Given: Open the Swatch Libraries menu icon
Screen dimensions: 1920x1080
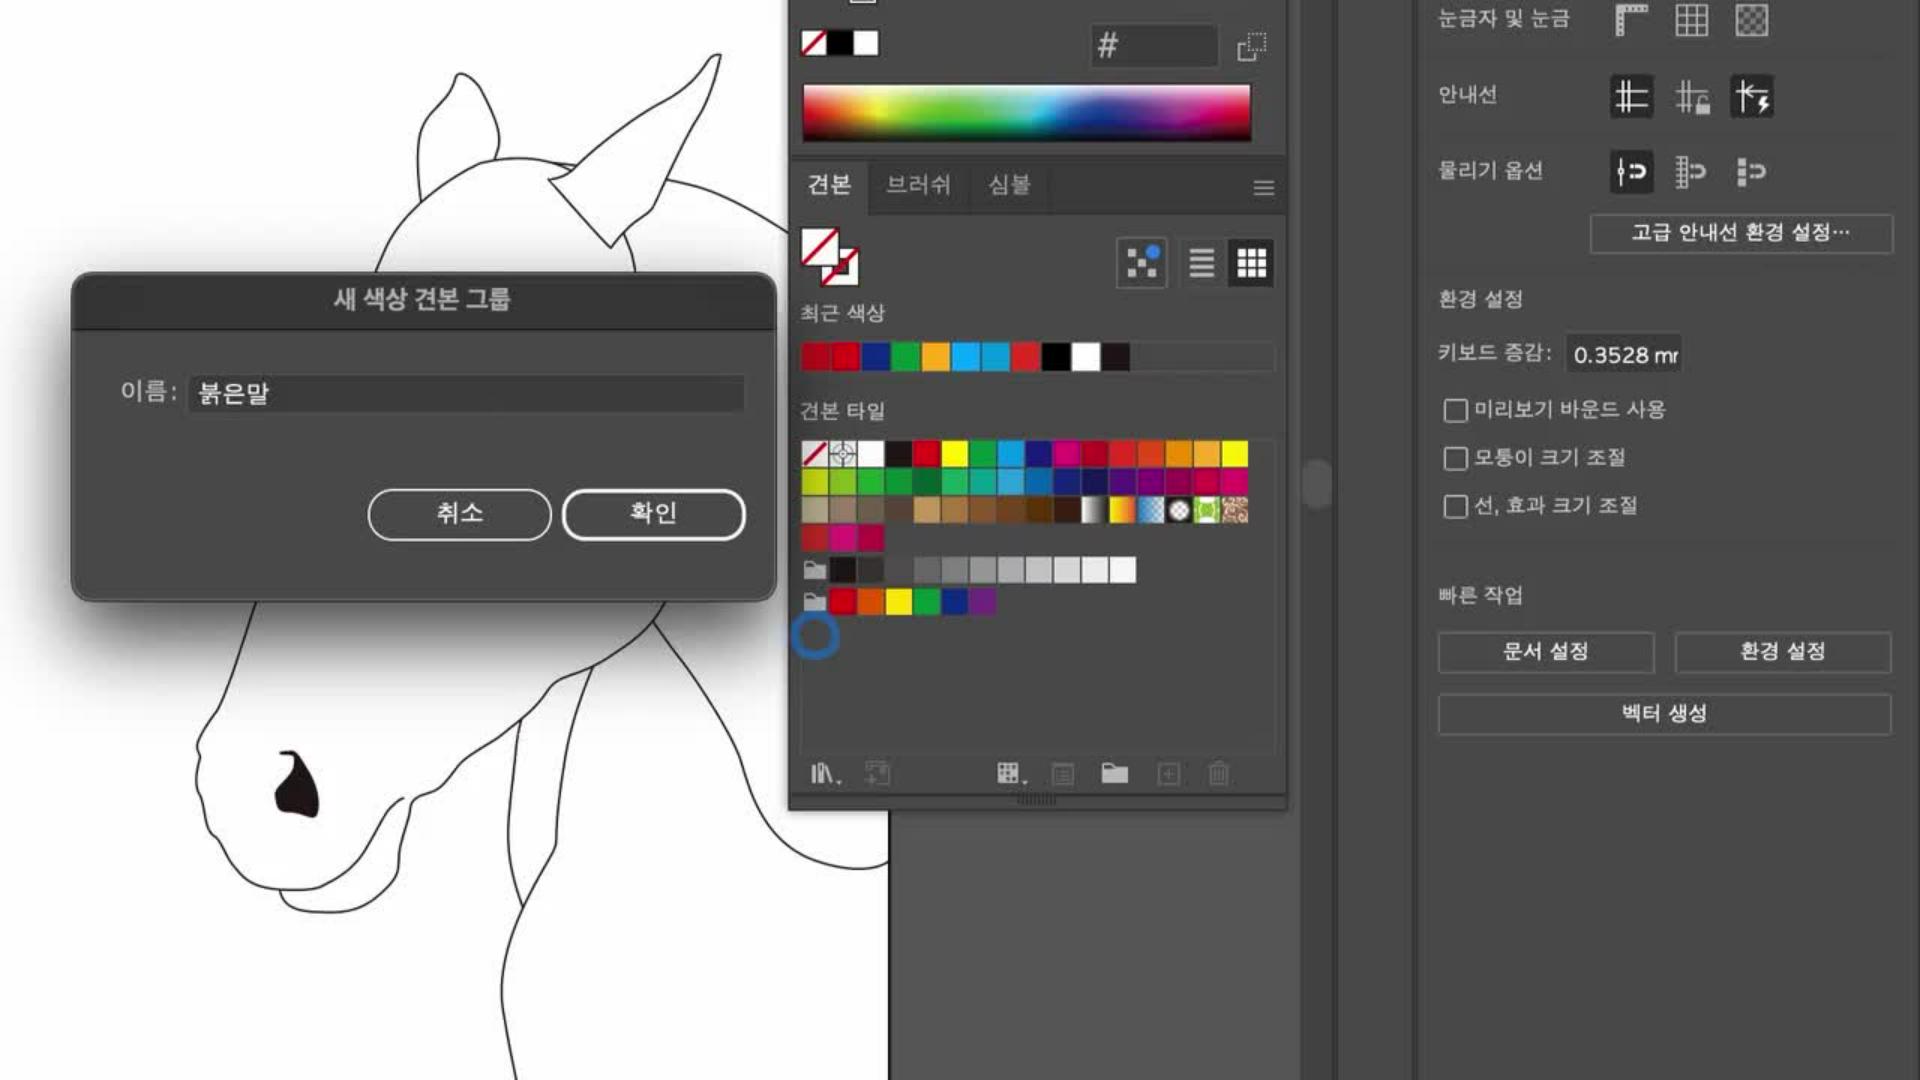Looking at the screenshot, I should [x=823, y=773].
